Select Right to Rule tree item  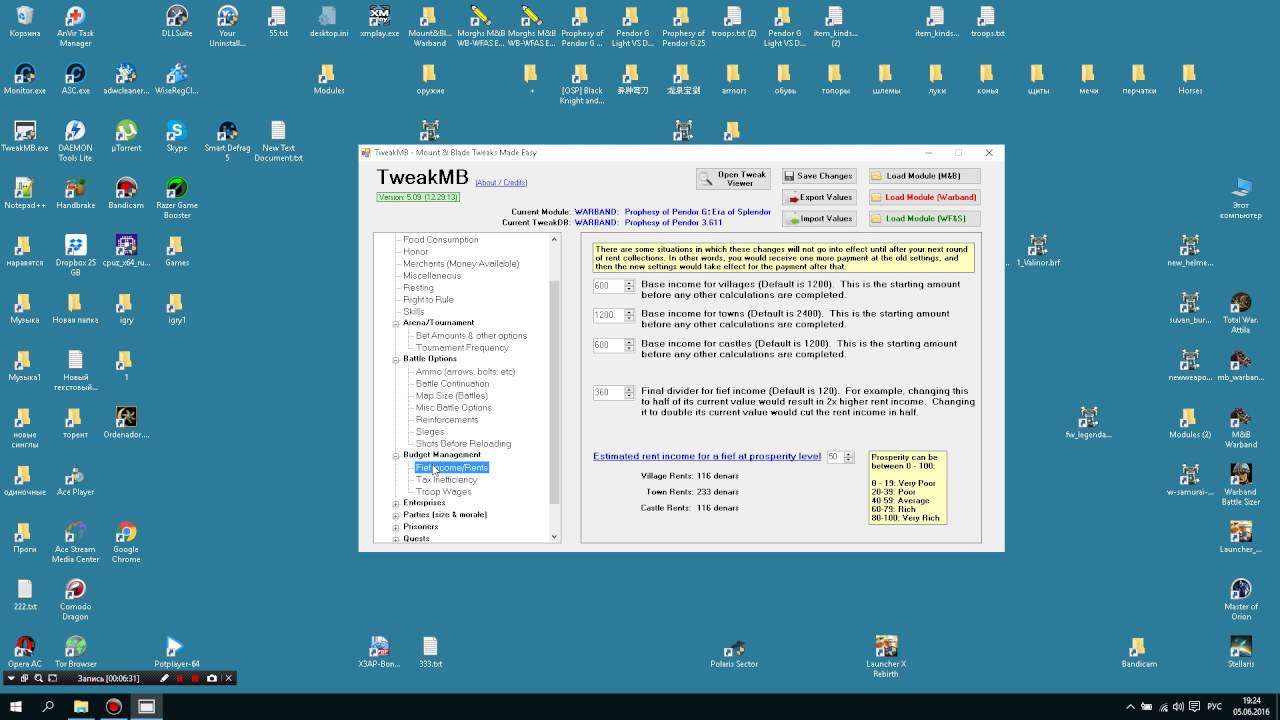(x=428, y=300)
